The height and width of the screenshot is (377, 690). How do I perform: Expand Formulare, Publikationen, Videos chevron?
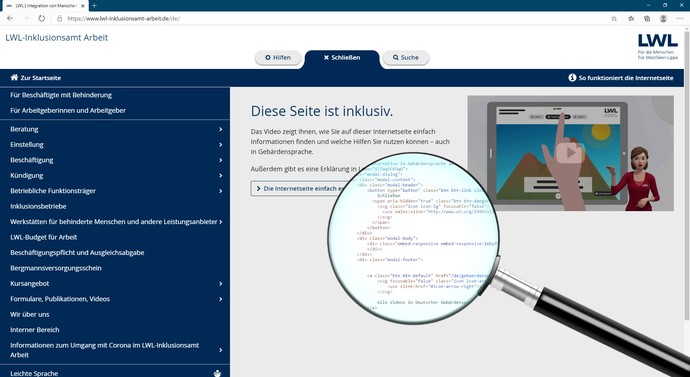tap(220, 299)
